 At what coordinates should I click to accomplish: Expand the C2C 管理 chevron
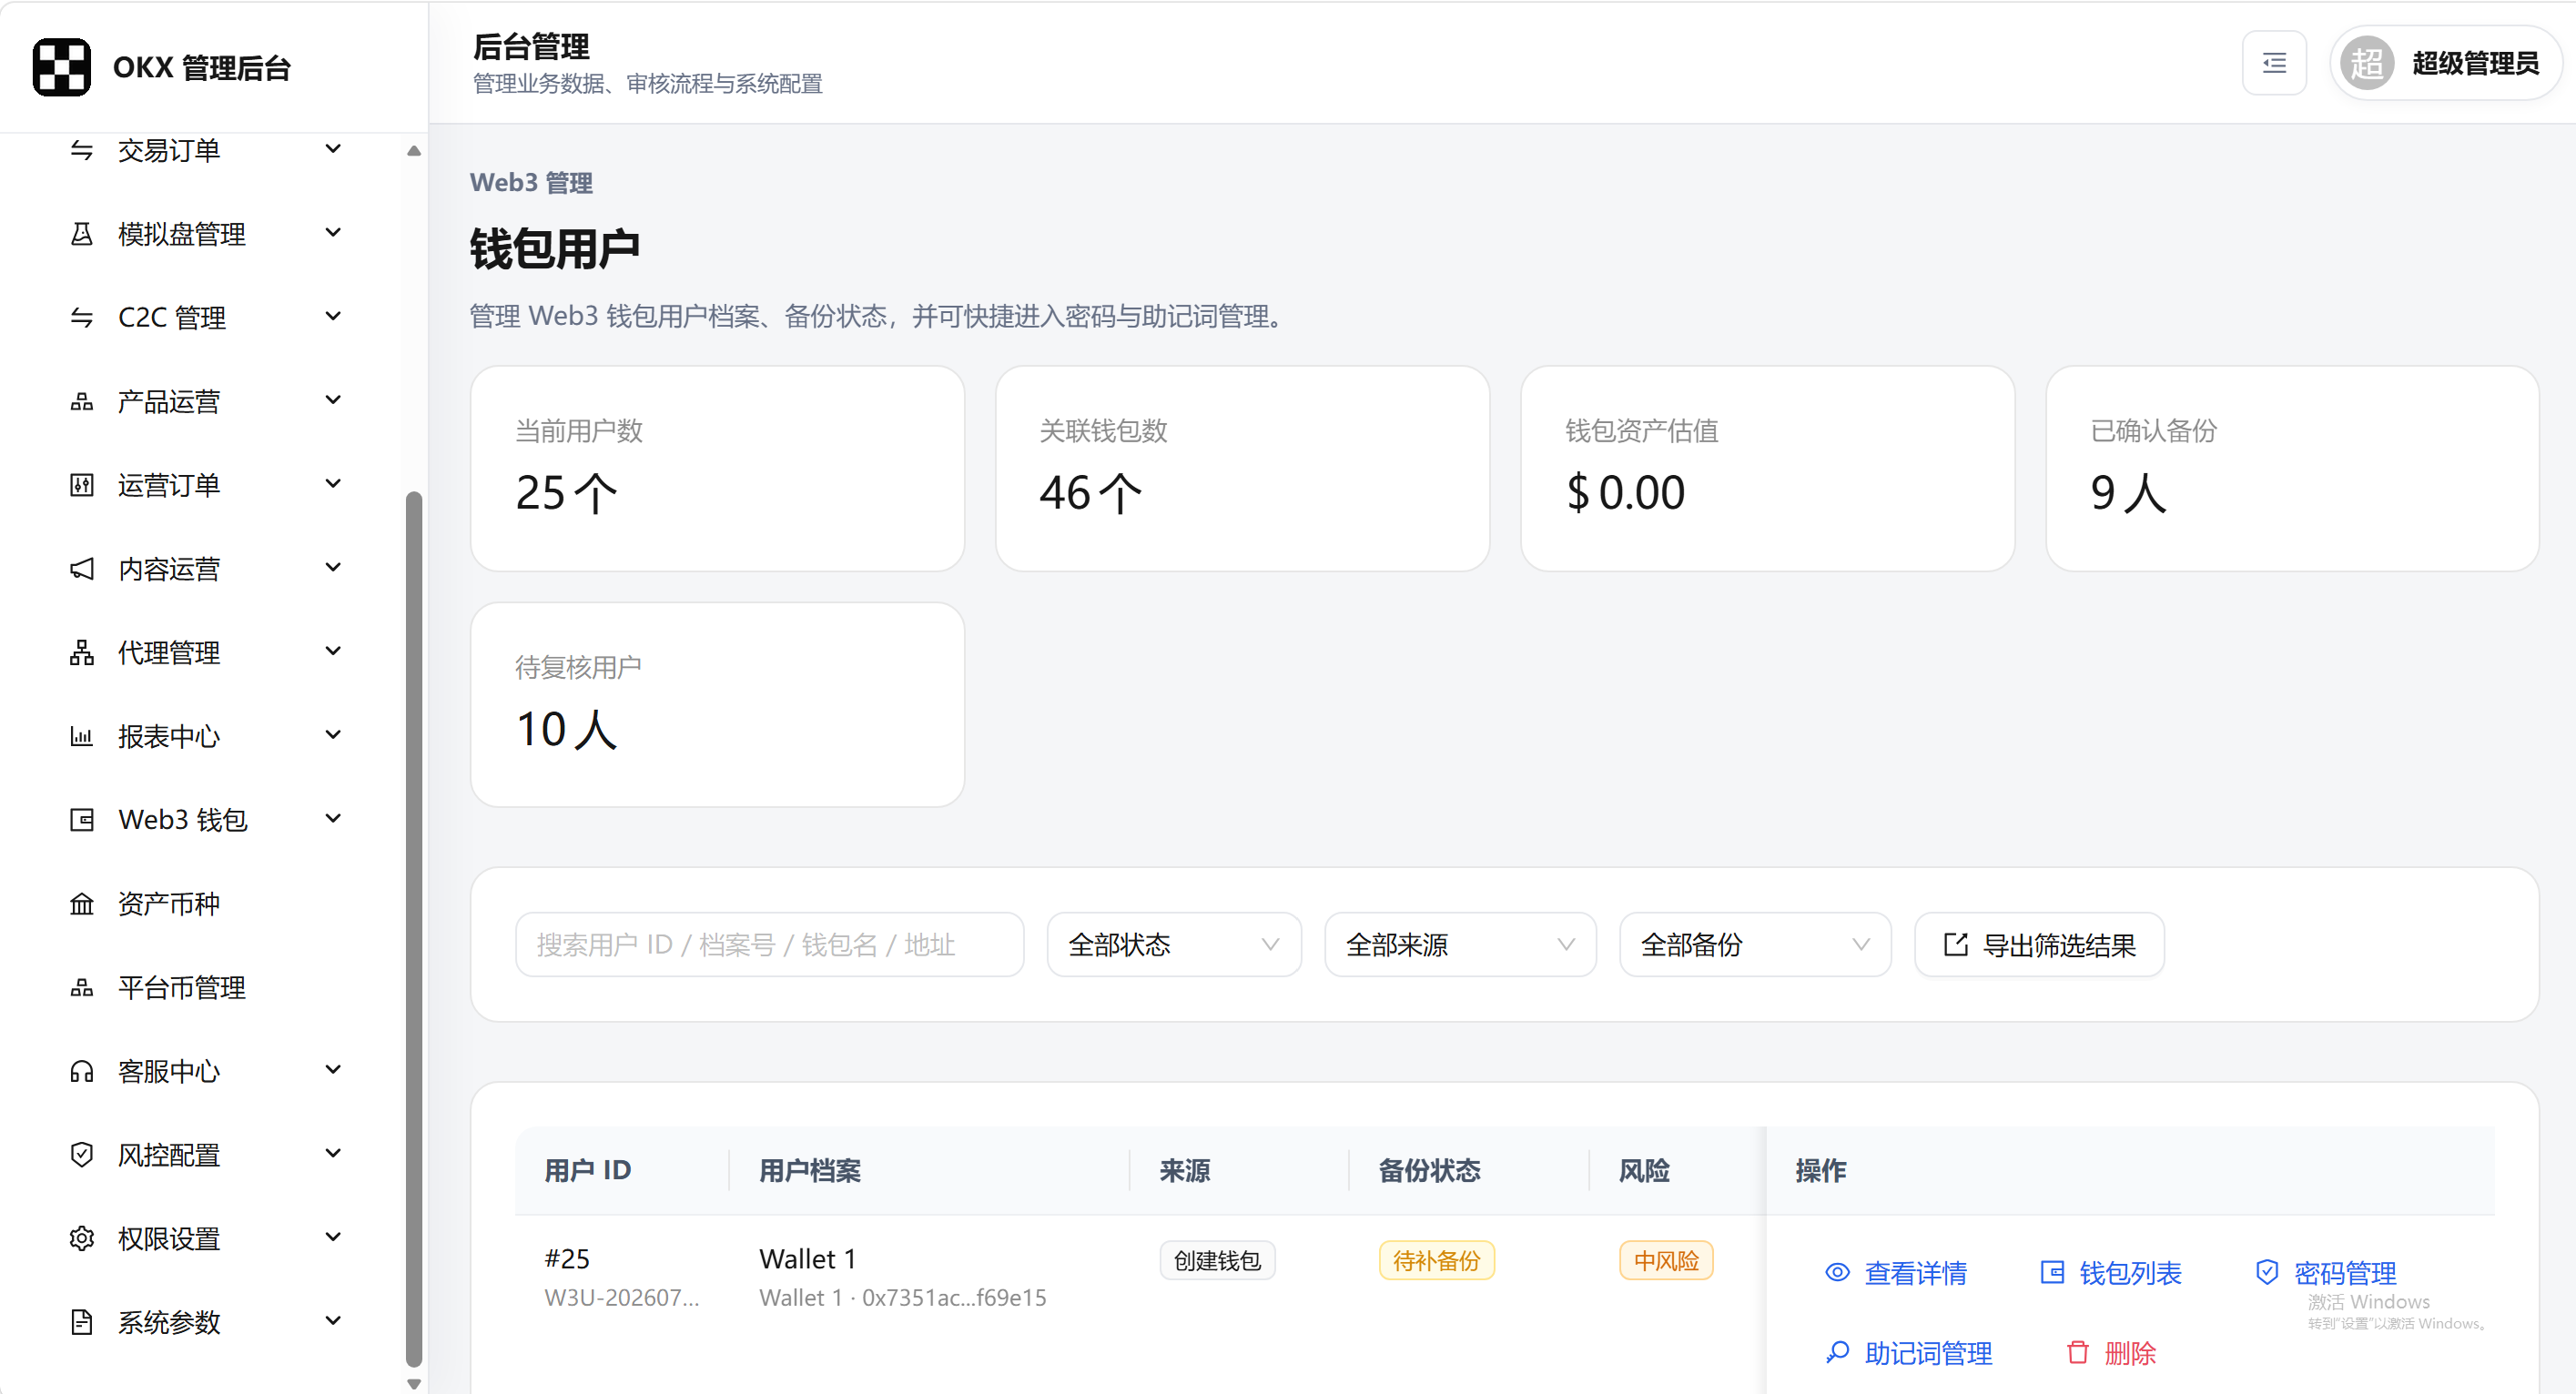click(333, 316)
